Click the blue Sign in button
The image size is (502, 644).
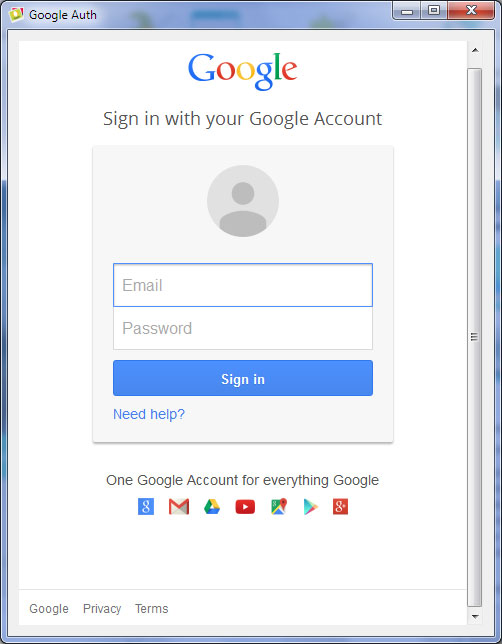tap(243, 378)
